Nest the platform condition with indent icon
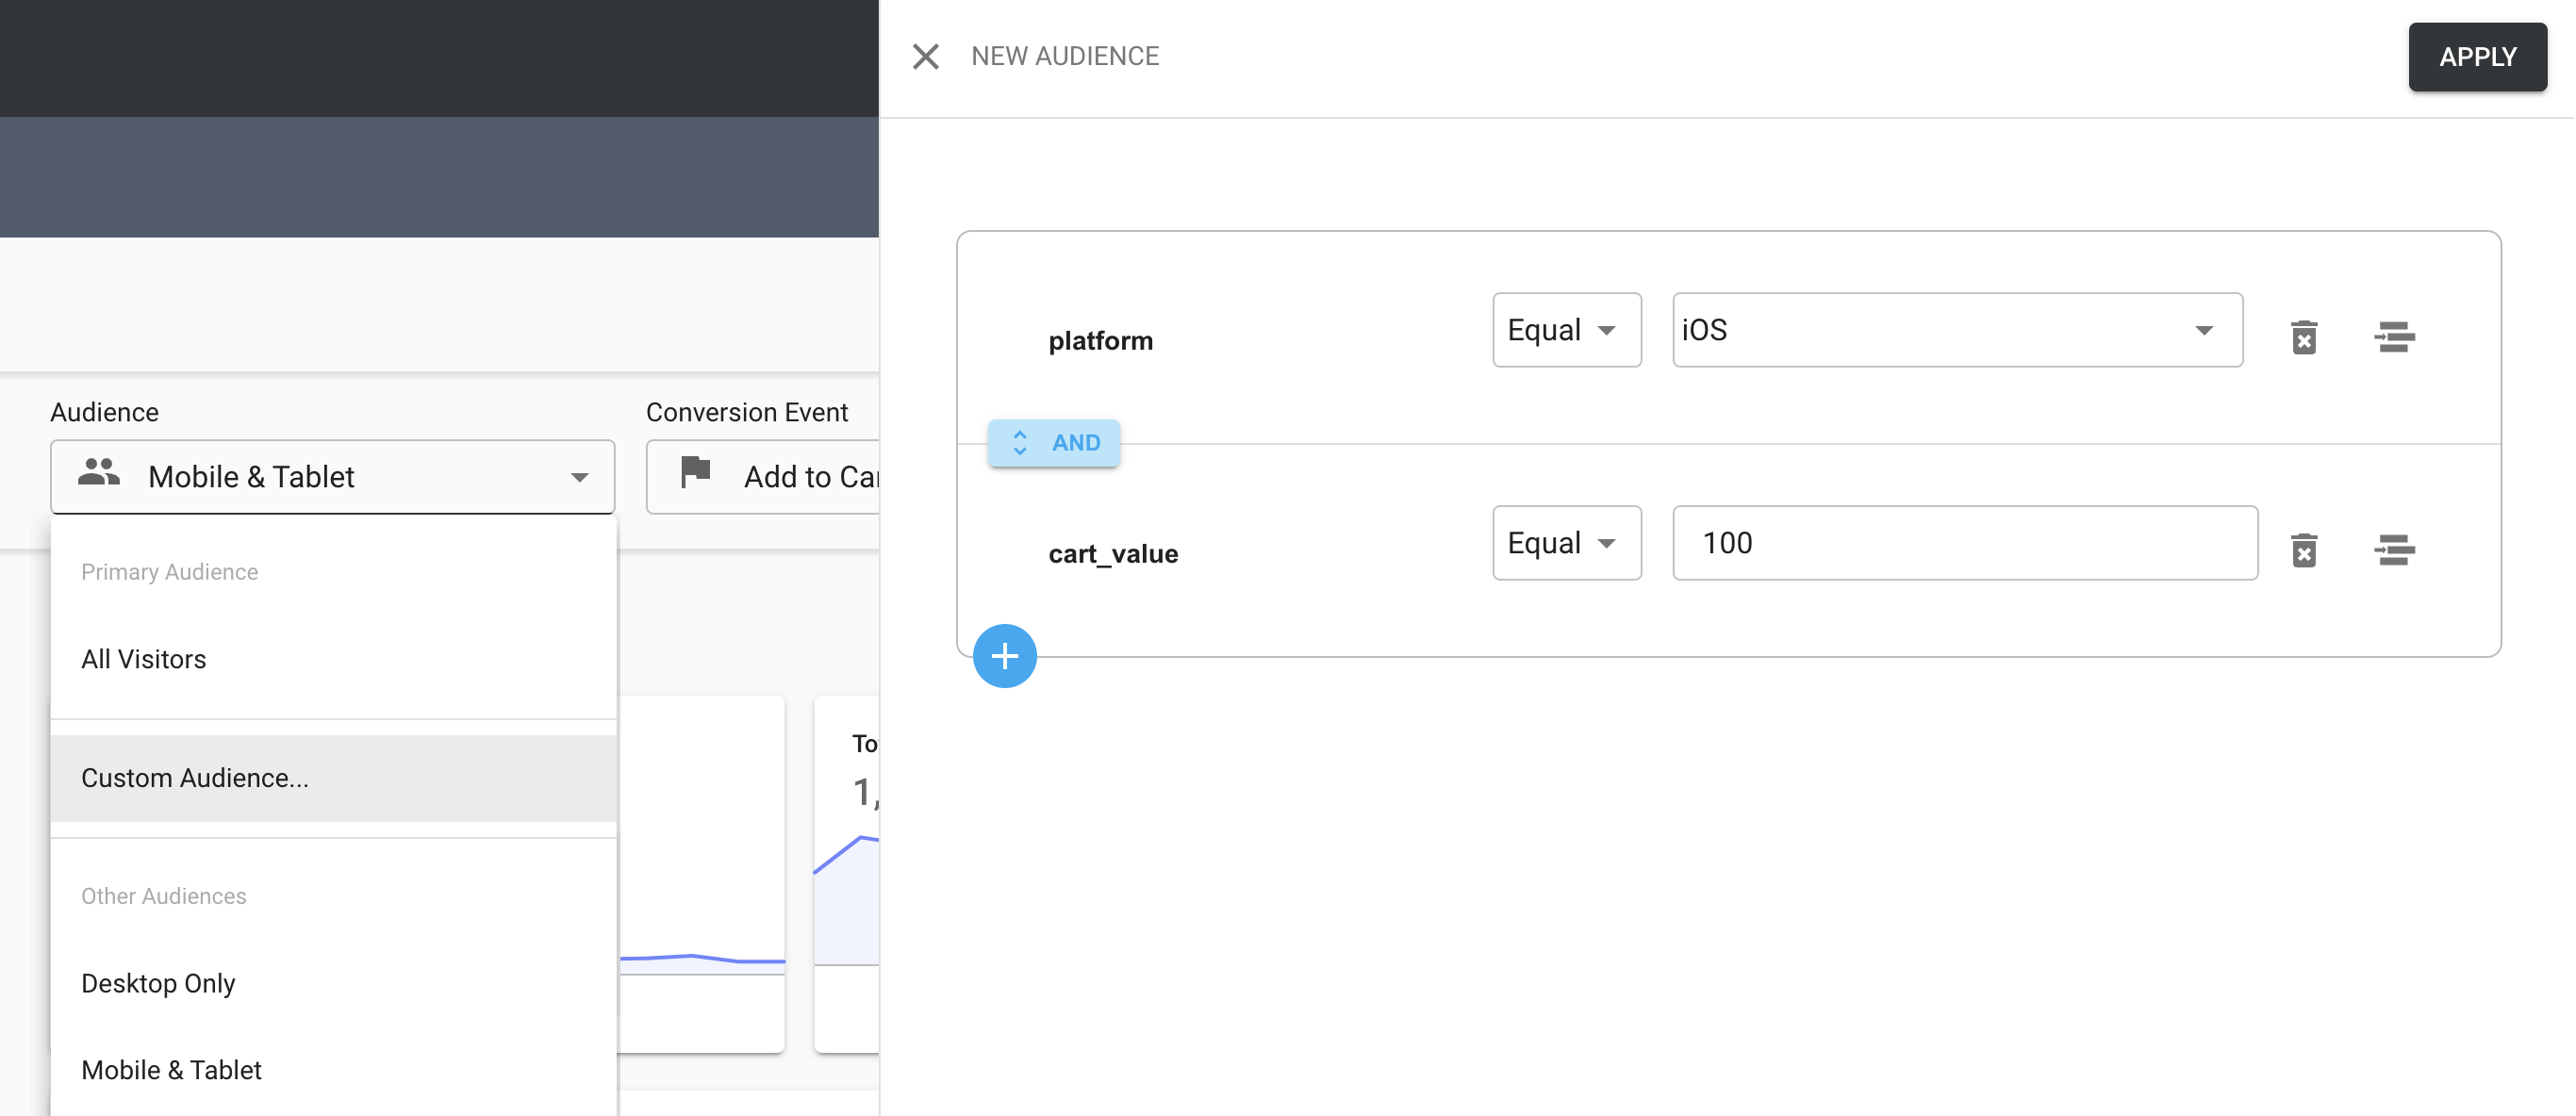Image resolution: width=2576 pixels, height=1116 pixels. (2394, 337)
